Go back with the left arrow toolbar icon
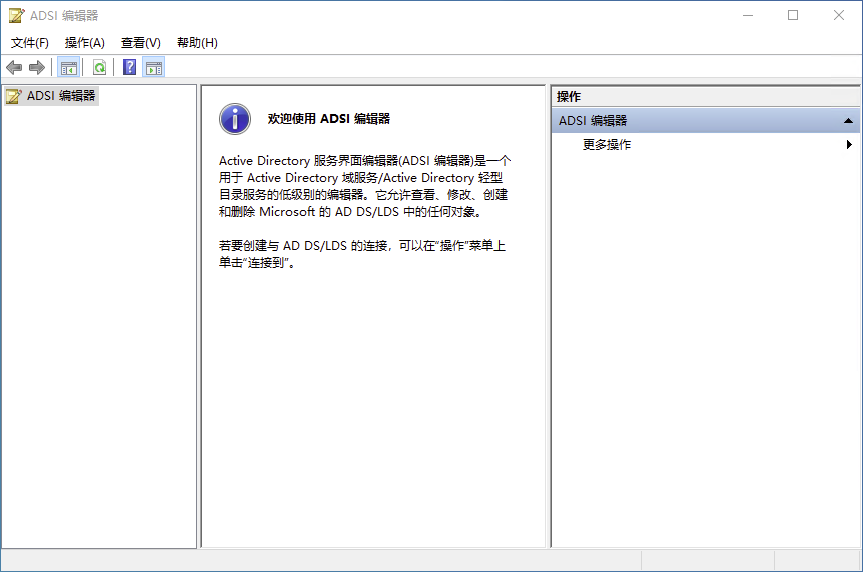The width and height of the screenshot is (863, 572). pos(14,68)
